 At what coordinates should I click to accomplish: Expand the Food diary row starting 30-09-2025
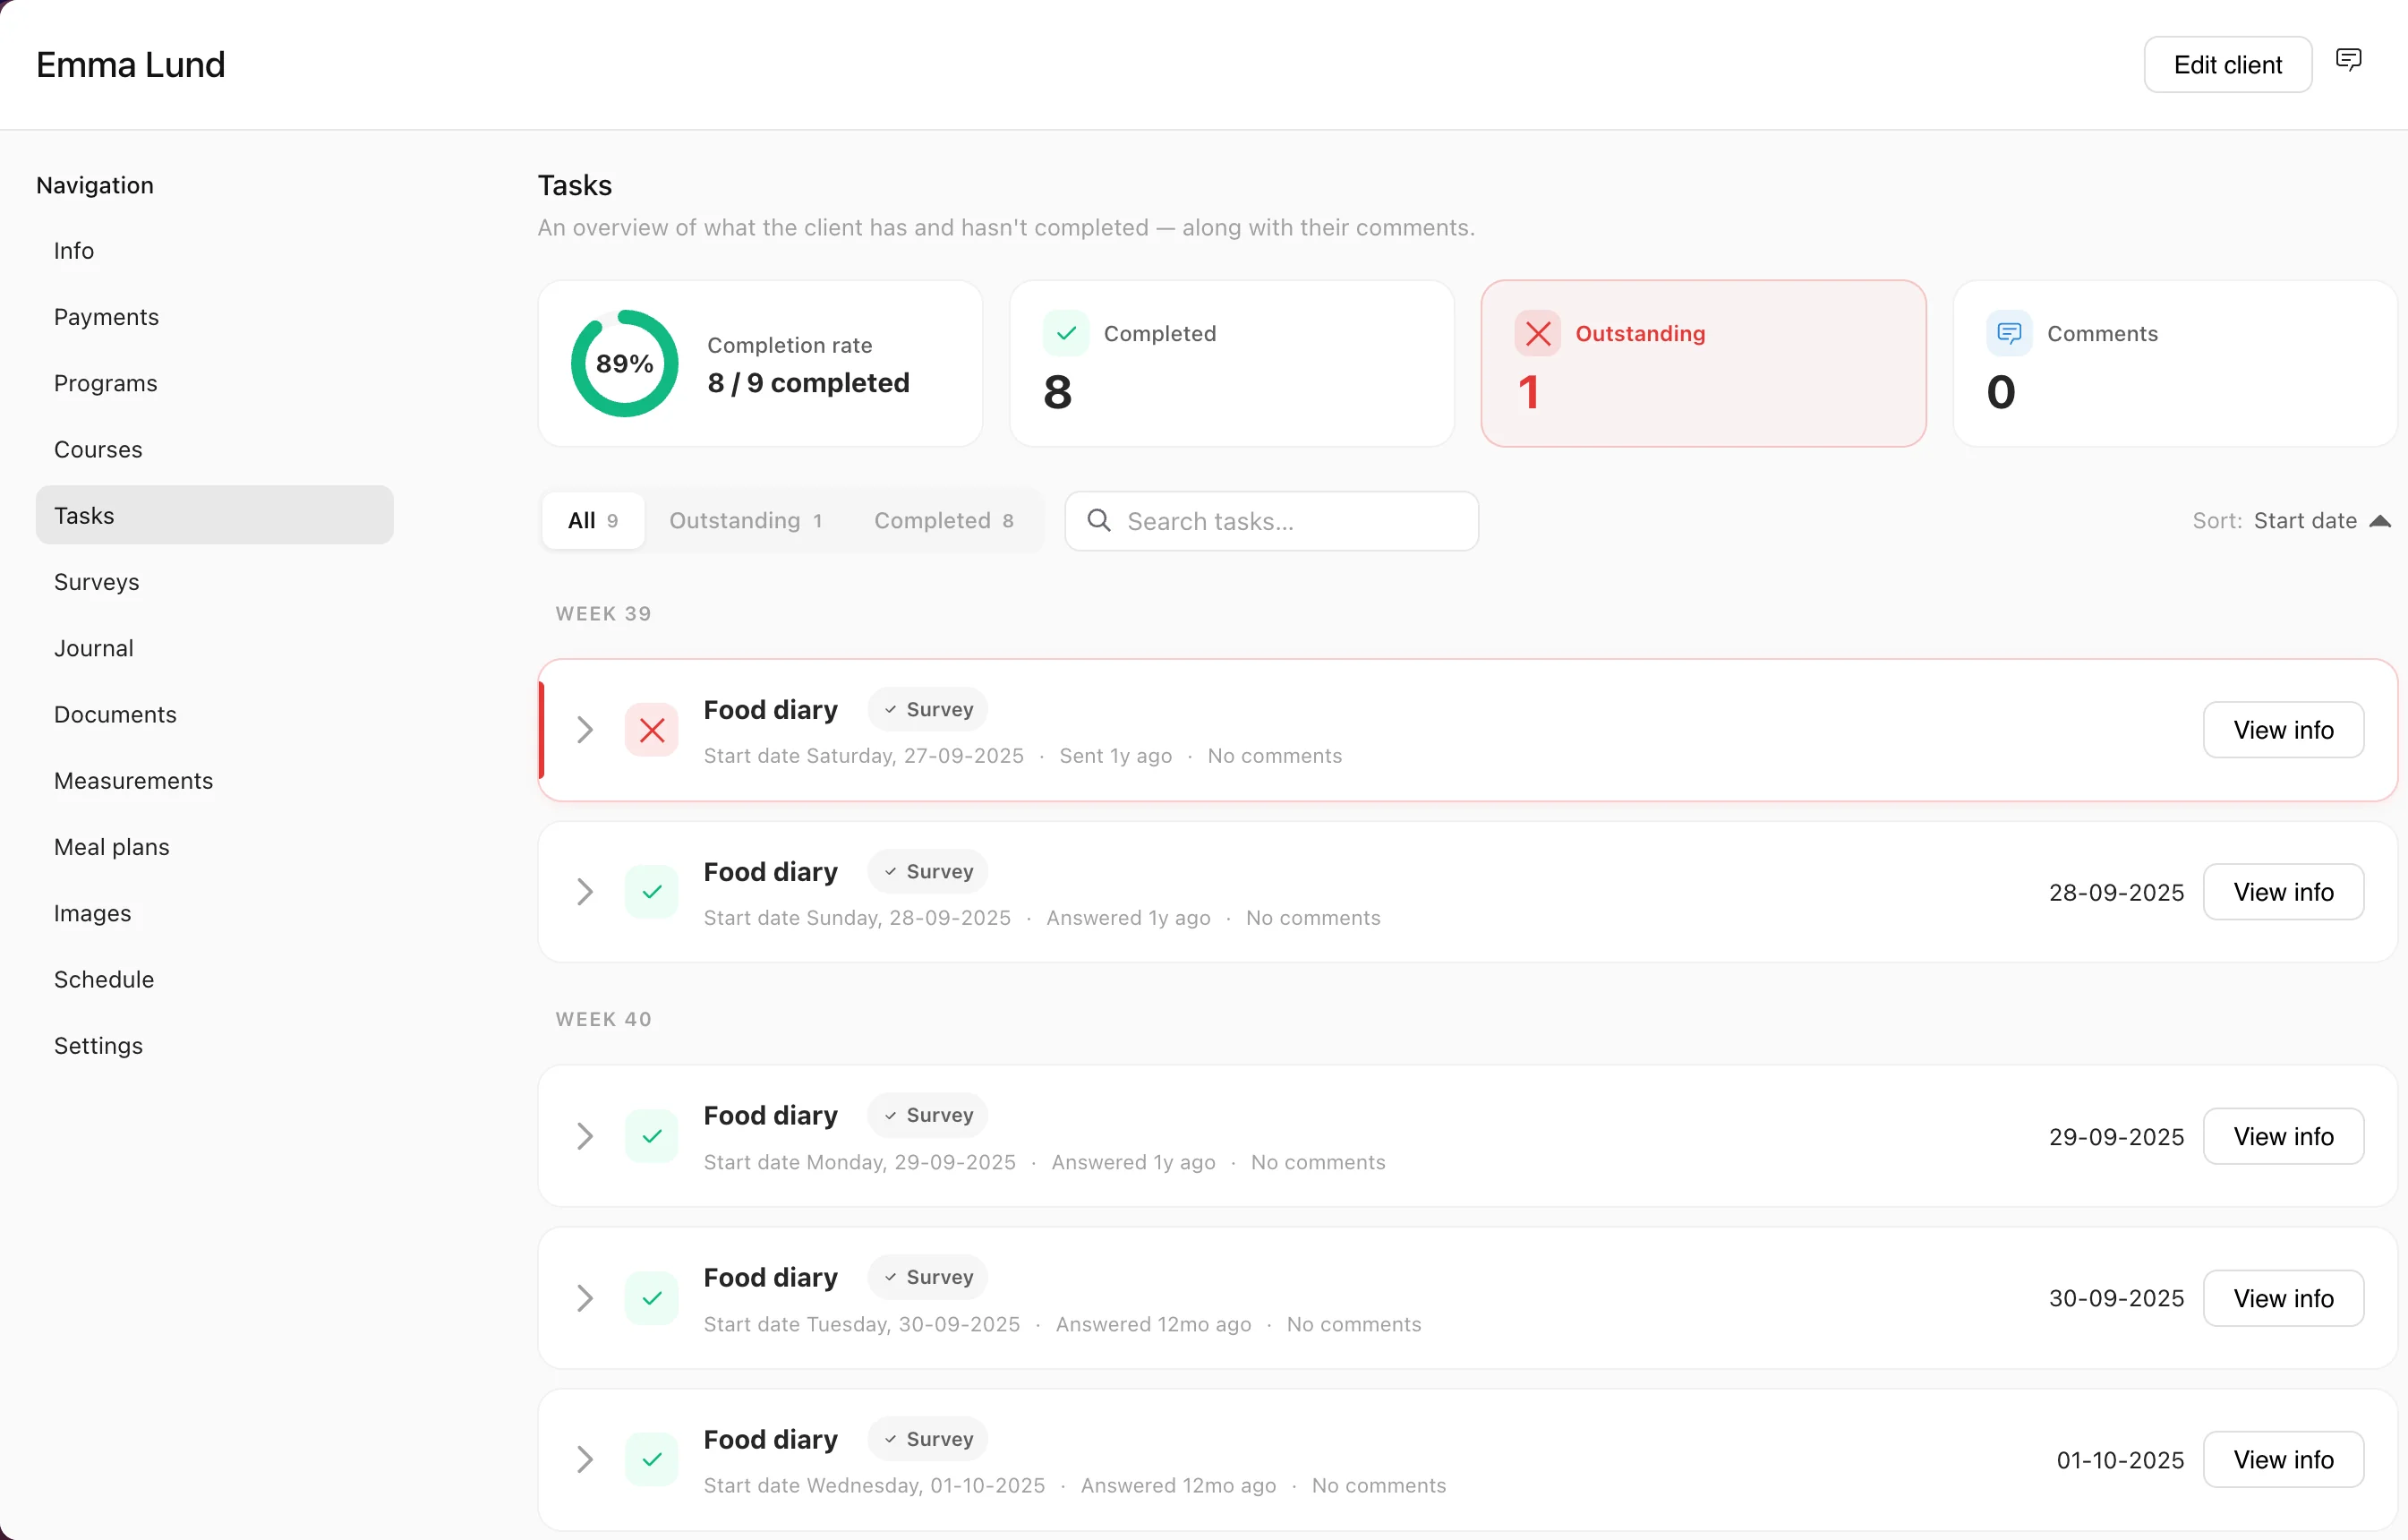[x=585, y=1298]
